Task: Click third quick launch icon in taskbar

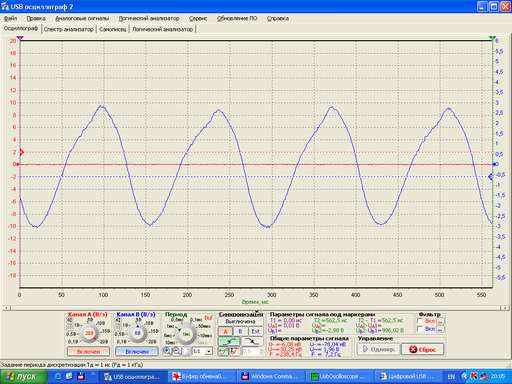Action: tap(81, 376)
